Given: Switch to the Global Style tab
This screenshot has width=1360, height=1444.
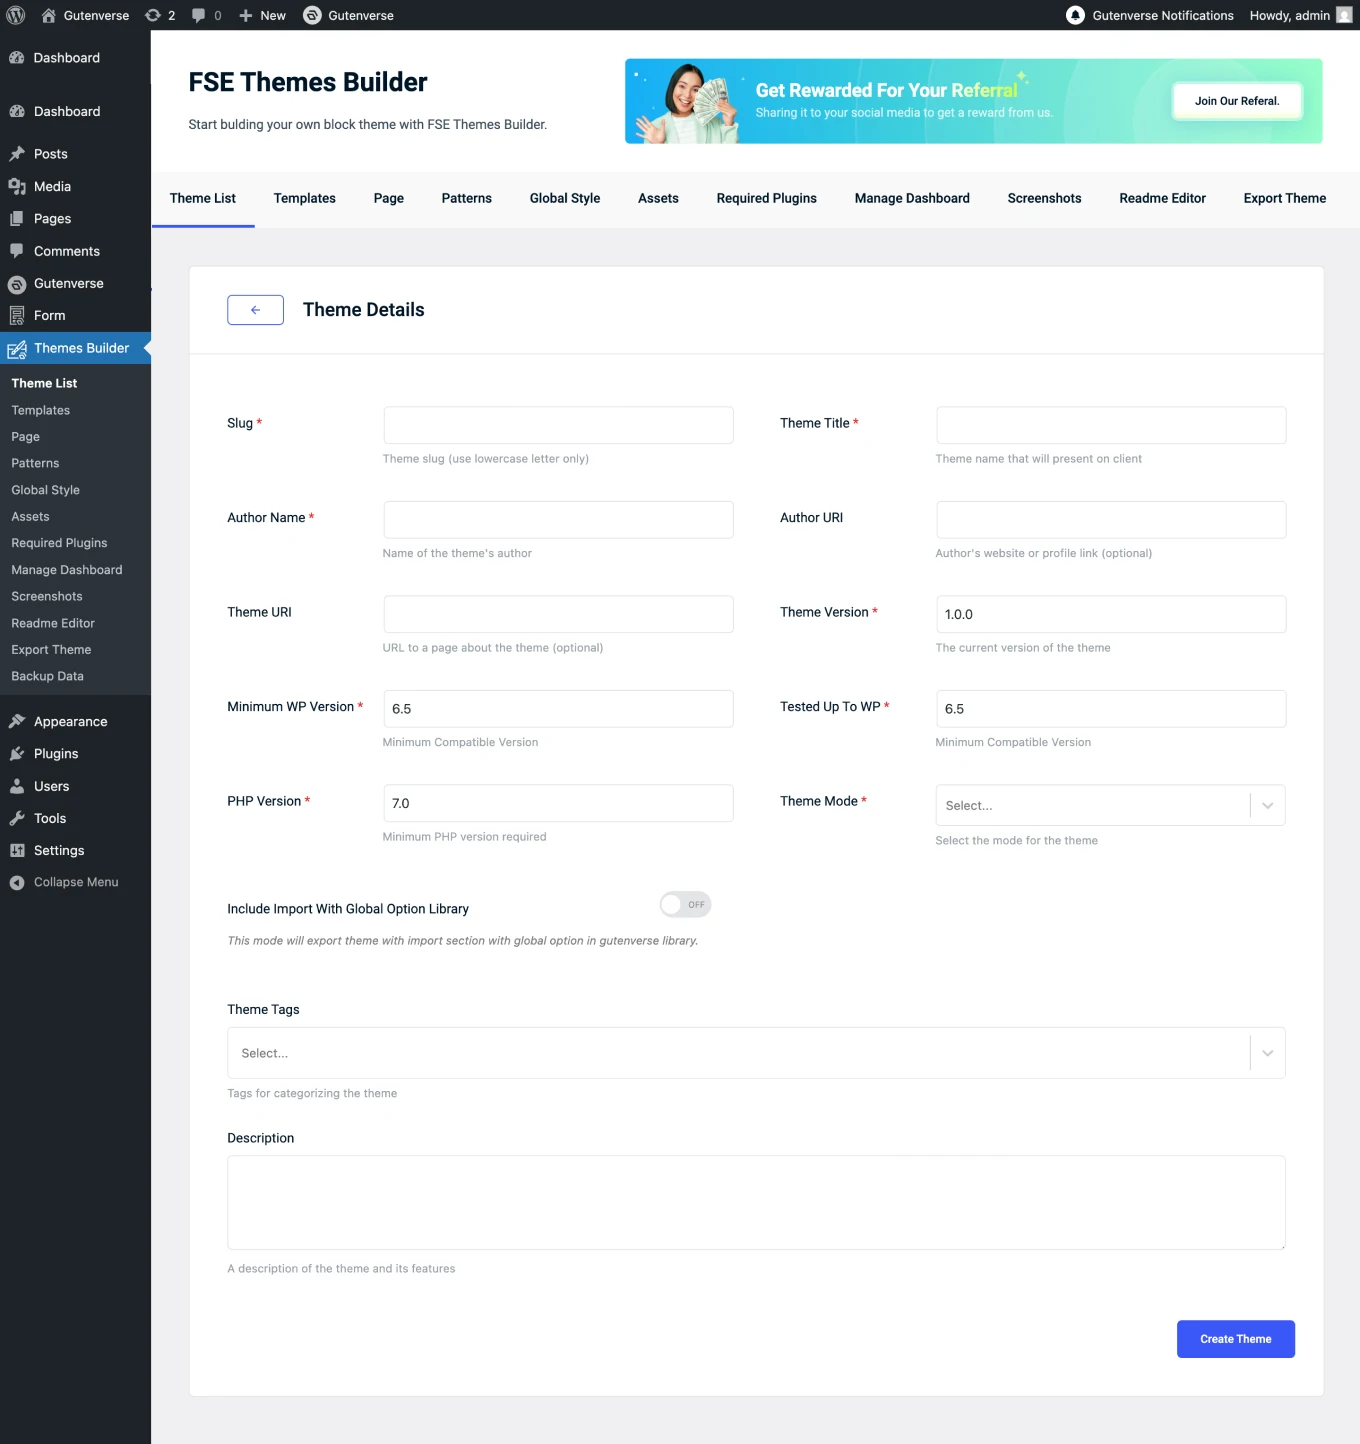Looking at the screenshot, I should (x=565, y=199).
